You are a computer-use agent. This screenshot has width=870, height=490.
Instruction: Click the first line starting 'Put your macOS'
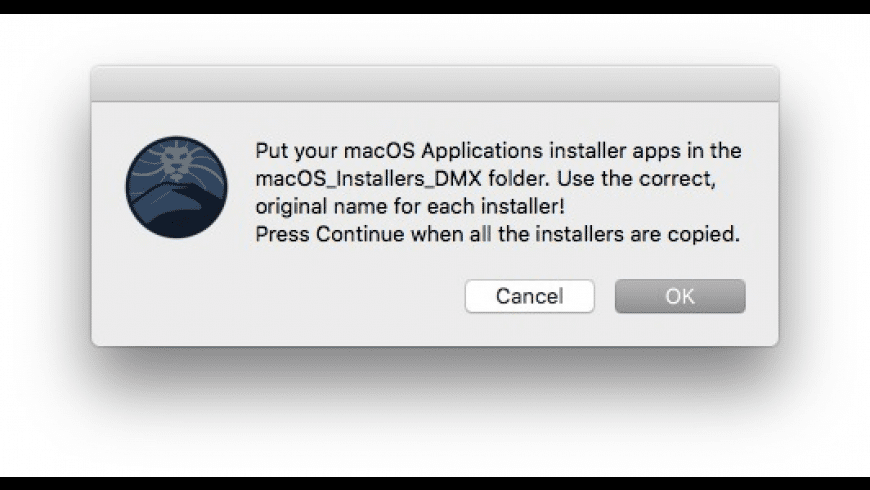[498, 152]
